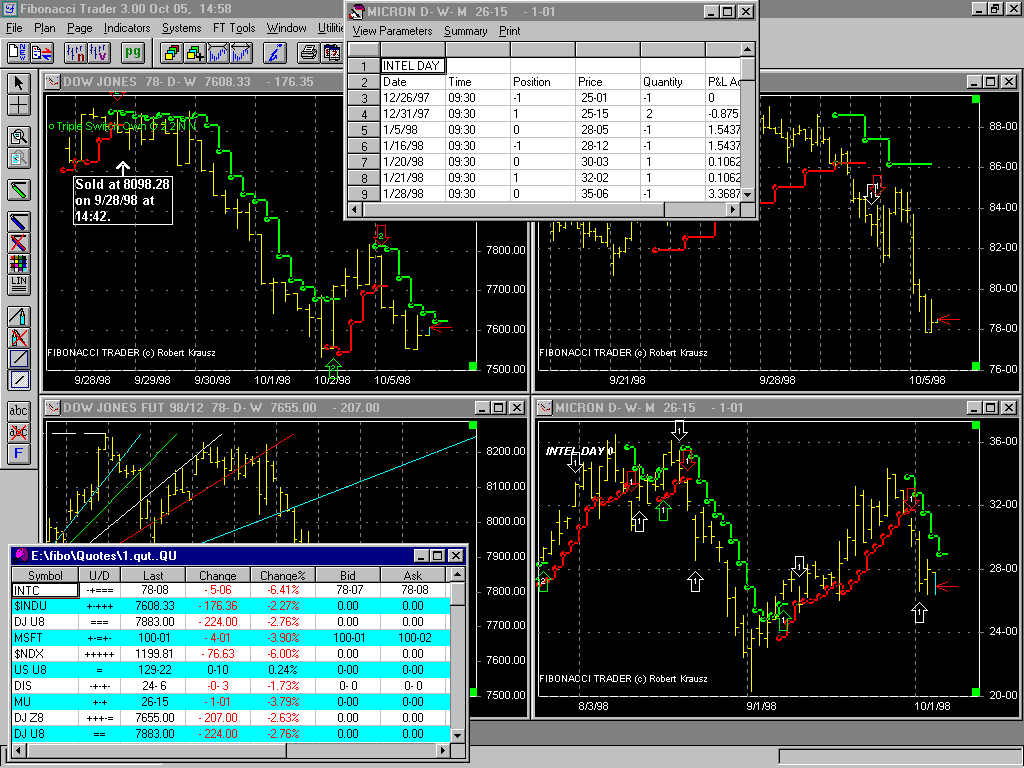Open the color palette grid tool
The width and height of the screenshot is (1024, 768).
pyautogui.click(x=18, y=264)
